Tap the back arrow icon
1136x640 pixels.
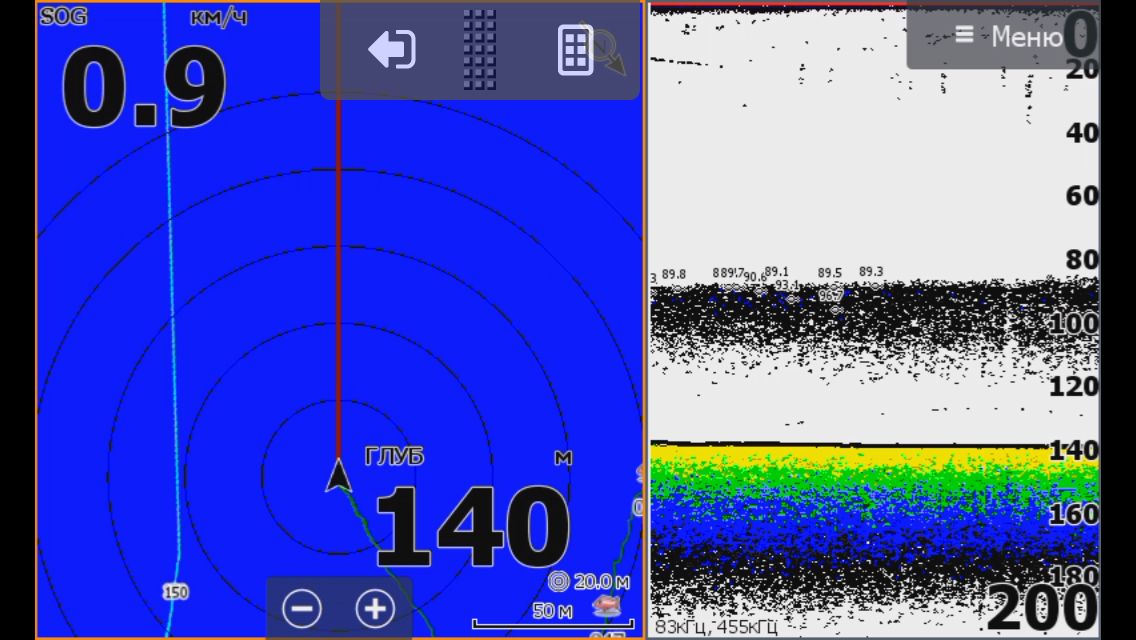392,49
